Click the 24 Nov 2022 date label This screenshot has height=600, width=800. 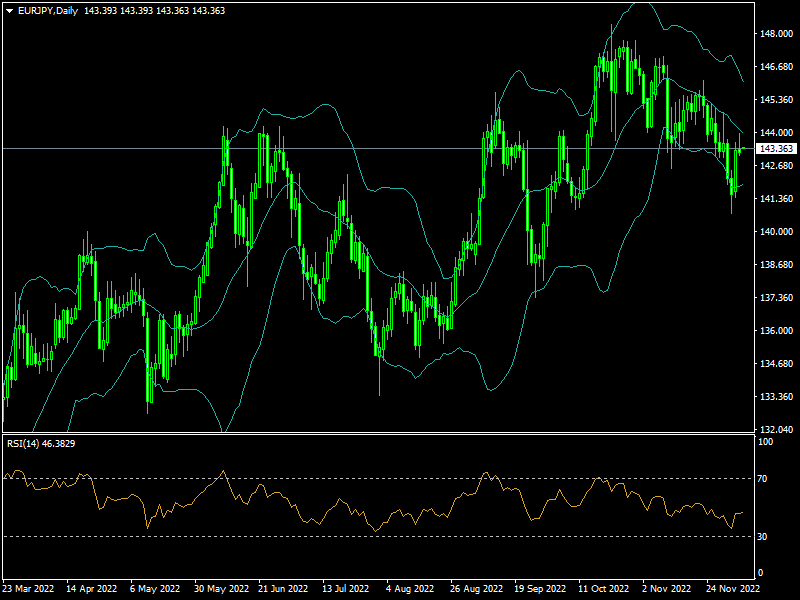click(x=733, y=589)
